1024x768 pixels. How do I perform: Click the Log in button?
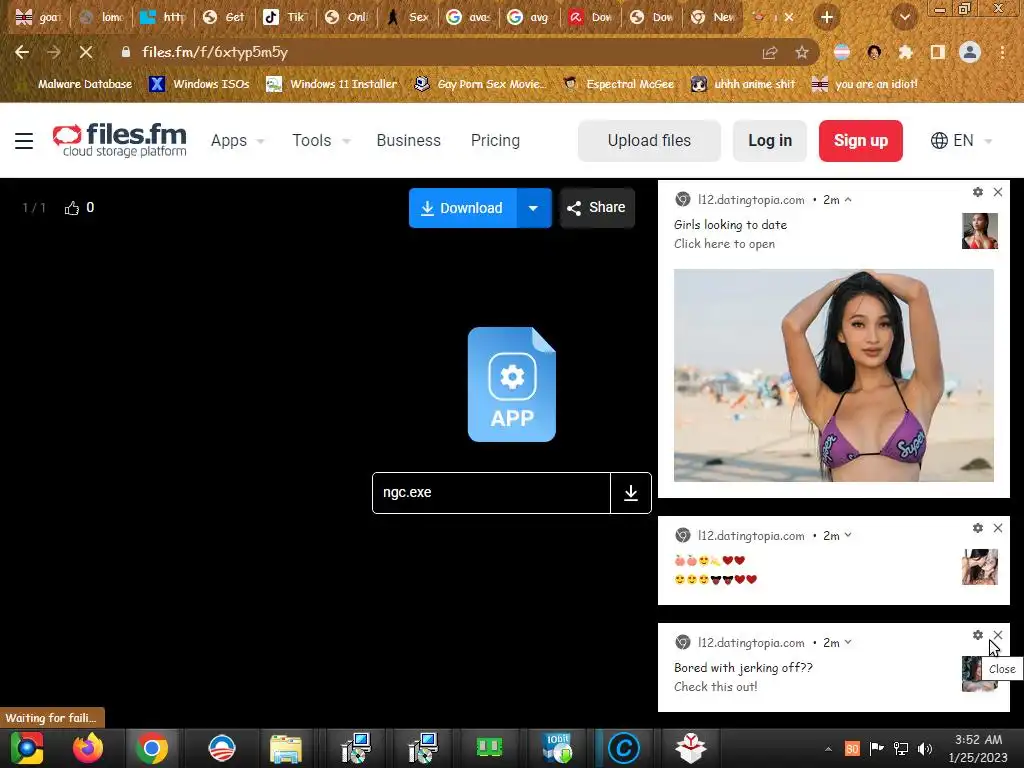pyautogui.click(x=770, y=140)
